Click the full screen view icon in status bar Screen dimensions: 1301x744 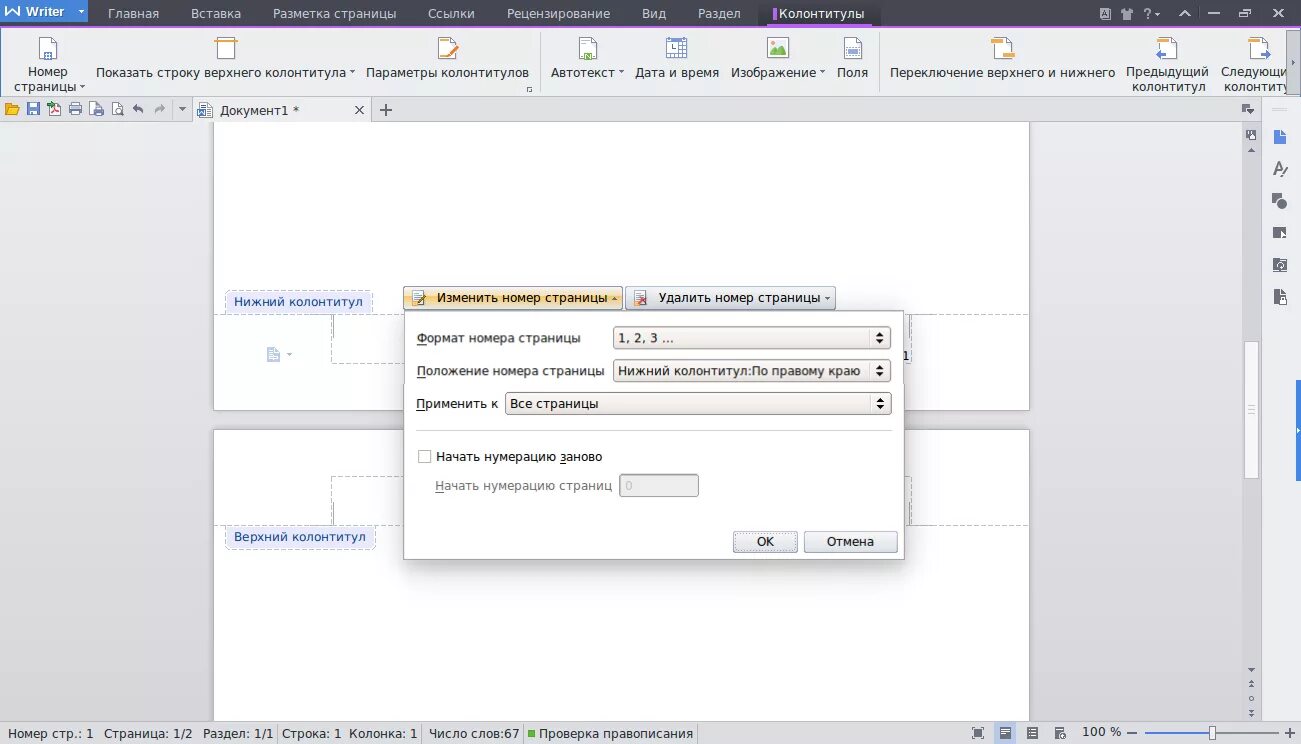pyautogui.click(x=978, y=733)
